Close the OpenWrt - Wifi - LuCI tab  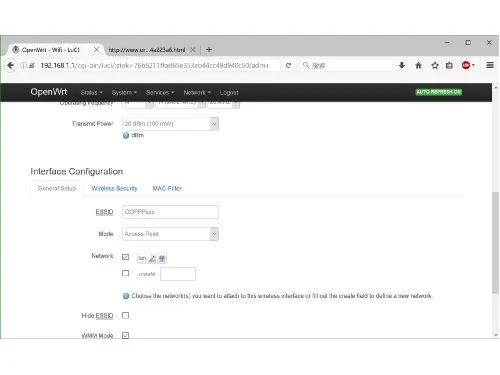tap(96, 50)
